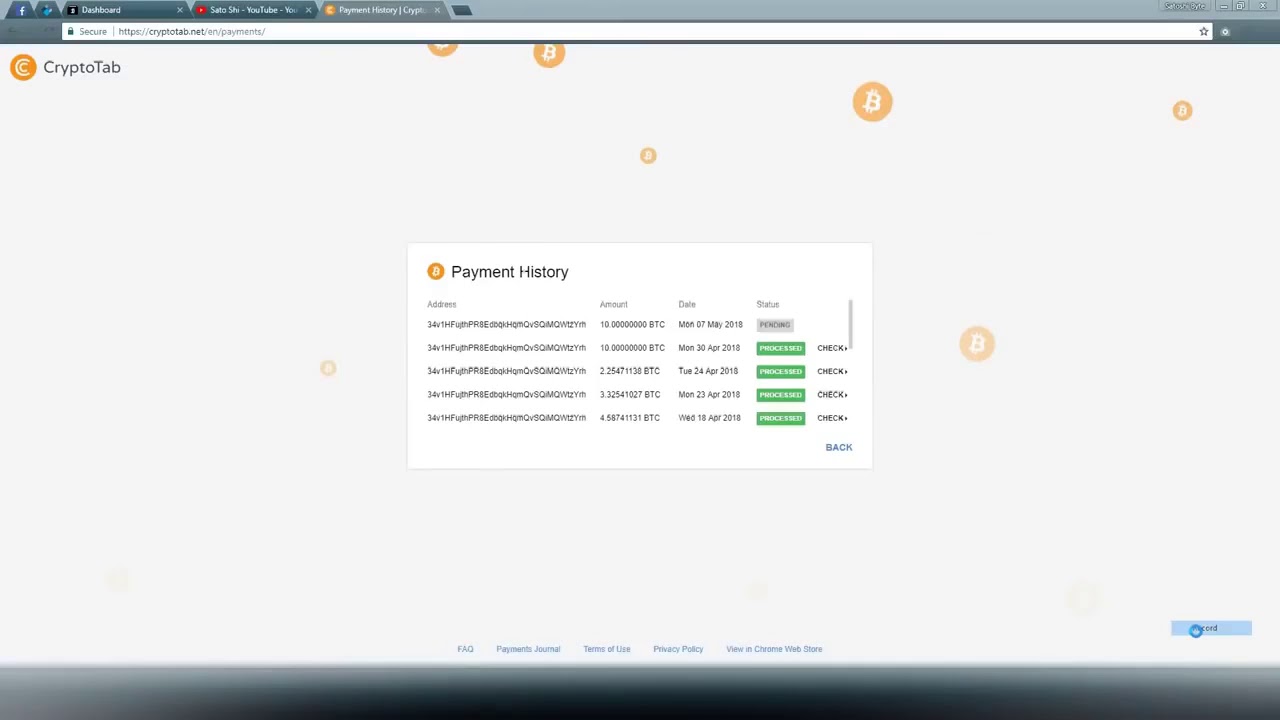
Task: Click PROCESSED badge for 2.25471138 BTC row
Action: tap(781, 371)
